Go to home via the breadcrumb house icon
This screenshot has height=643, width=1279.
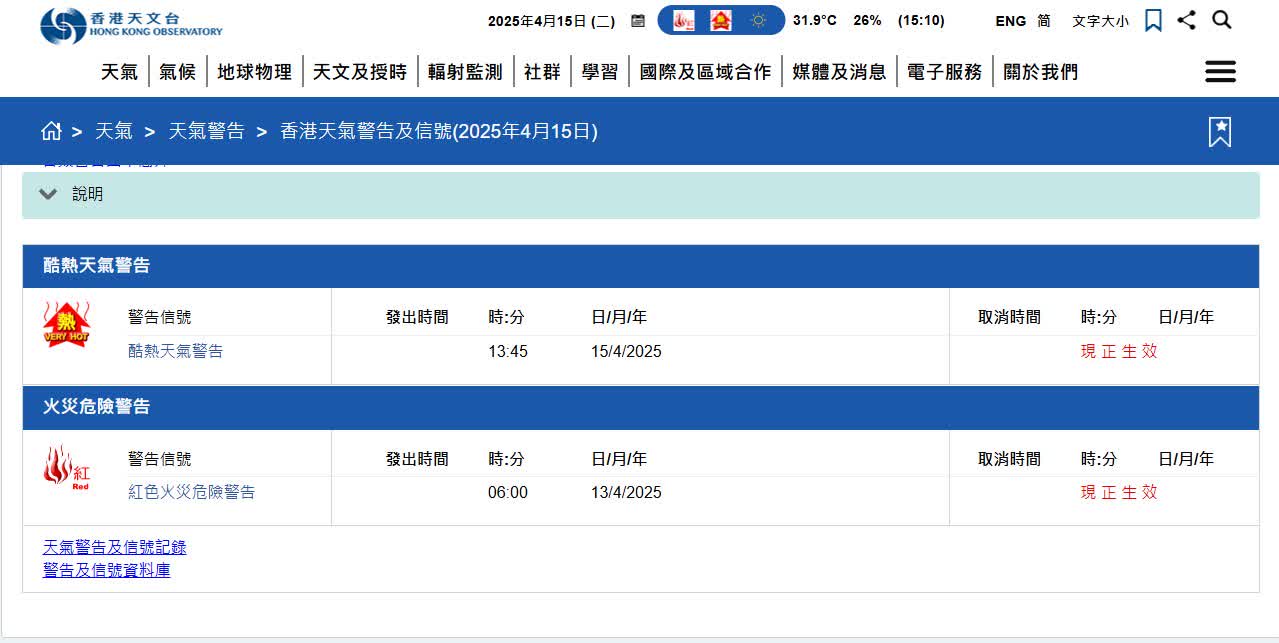[x=51, y=131]
